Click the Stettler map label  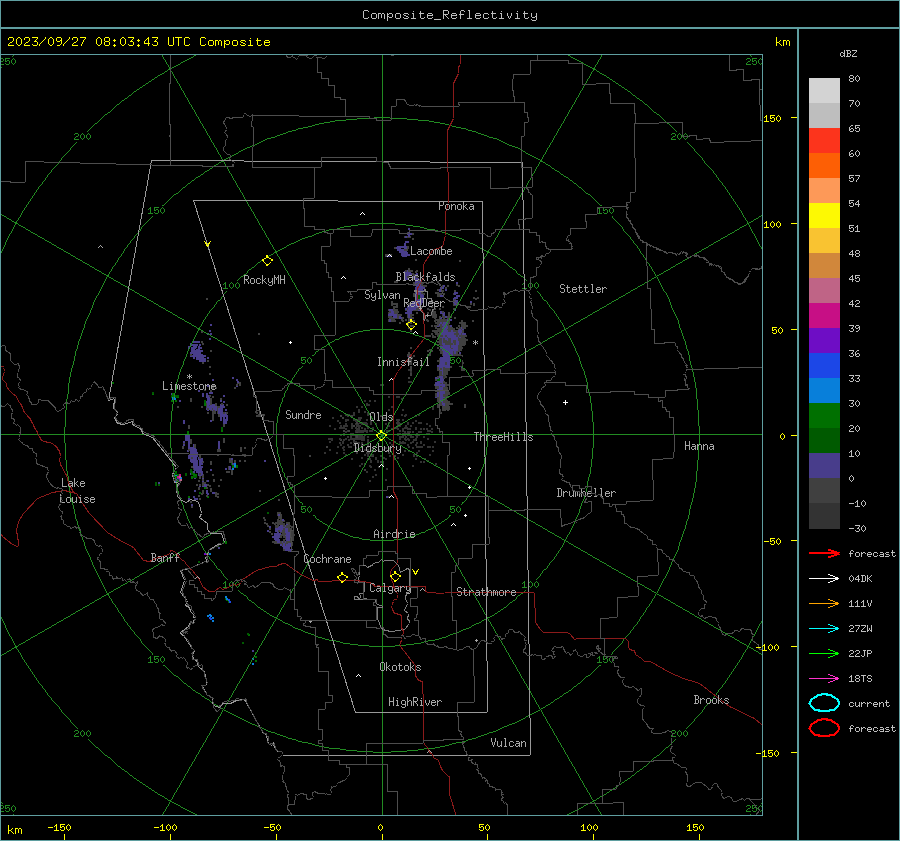click(583, 289)
